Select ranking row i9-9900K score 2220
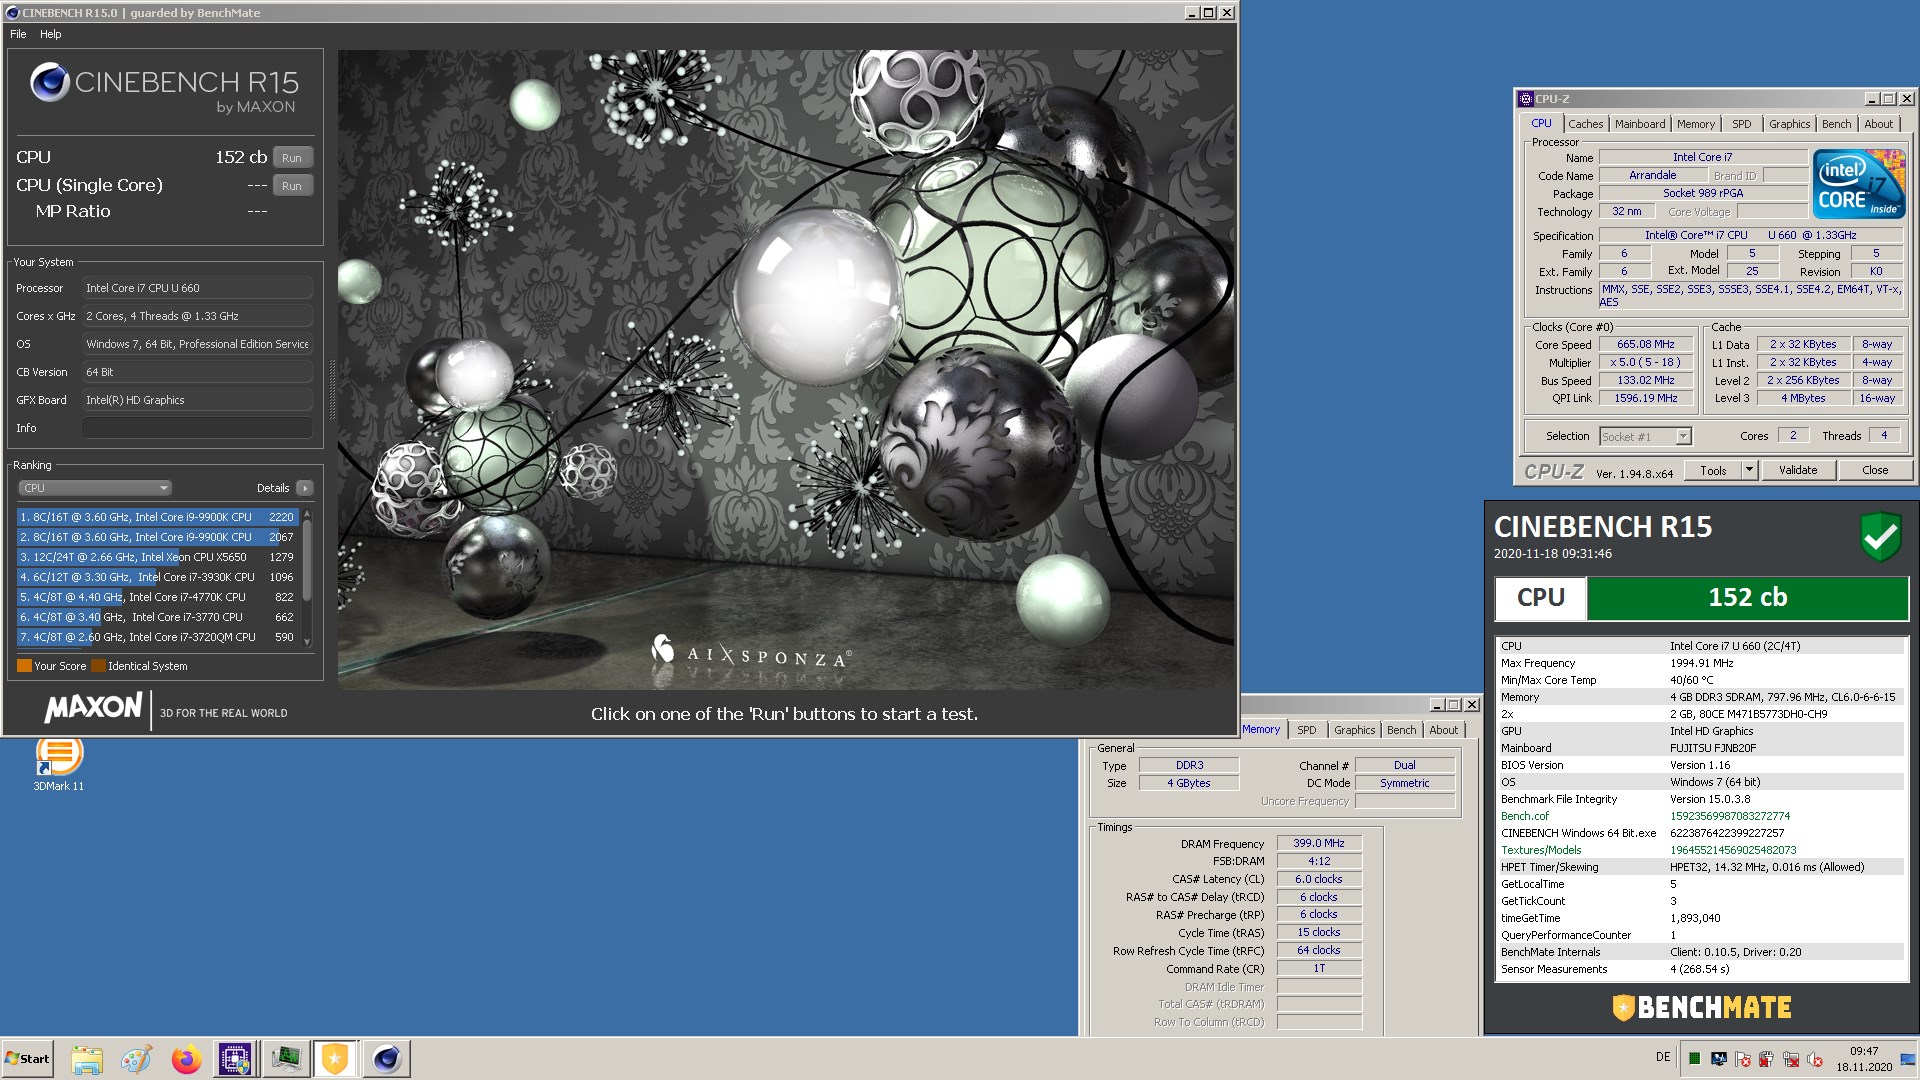 pyautogui.click(x=157, y=517)
